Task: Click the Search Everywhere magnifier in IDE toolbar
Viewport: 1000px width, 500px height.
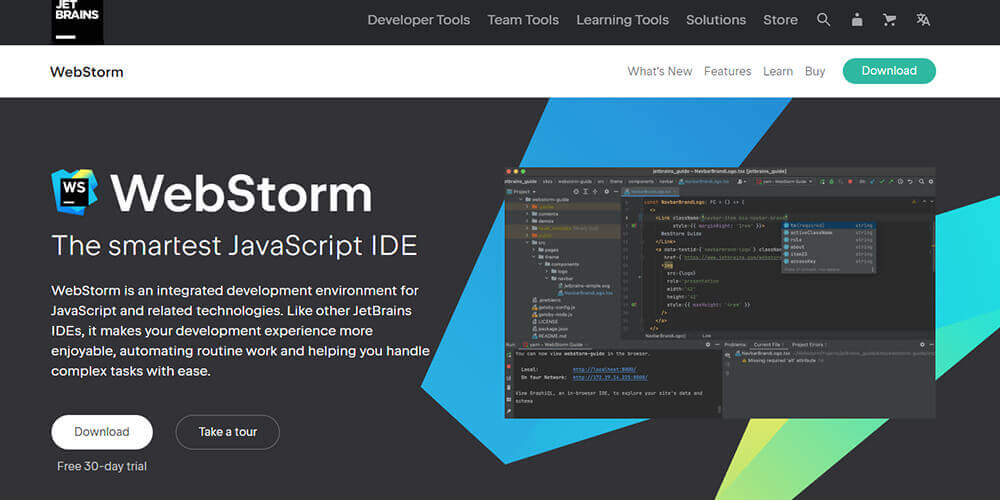Action: (922, 182)
